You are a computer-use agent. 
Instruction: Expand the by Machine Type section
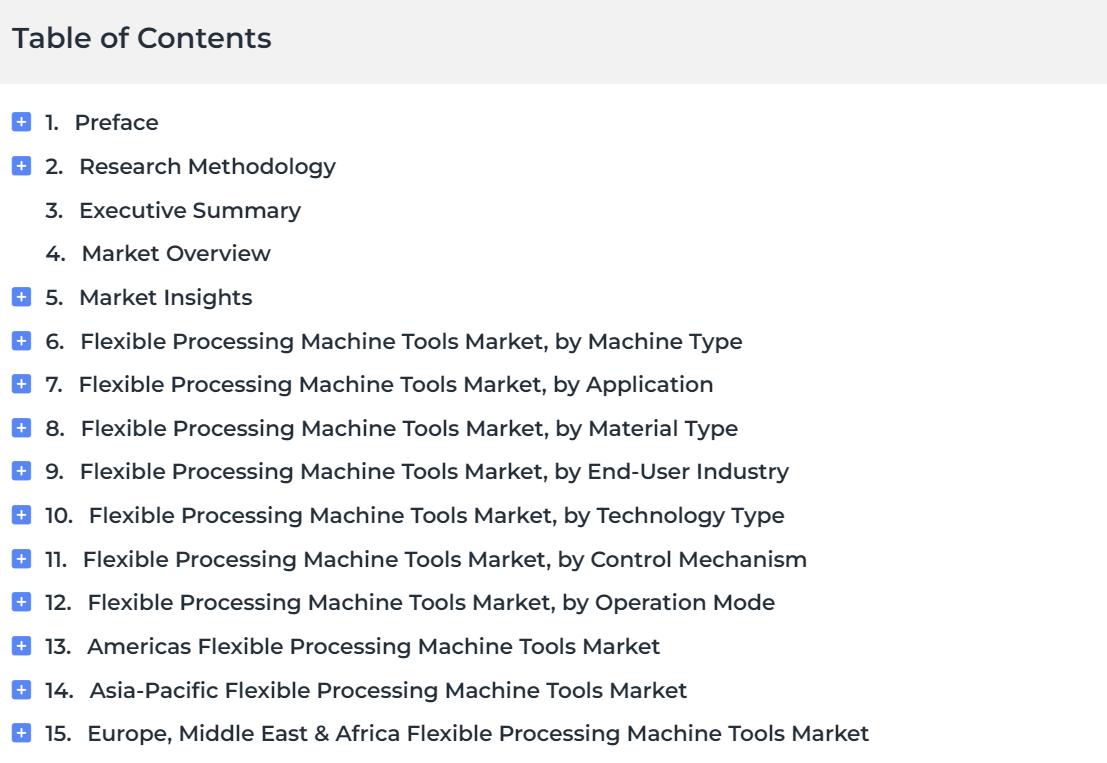click(21, 341)
